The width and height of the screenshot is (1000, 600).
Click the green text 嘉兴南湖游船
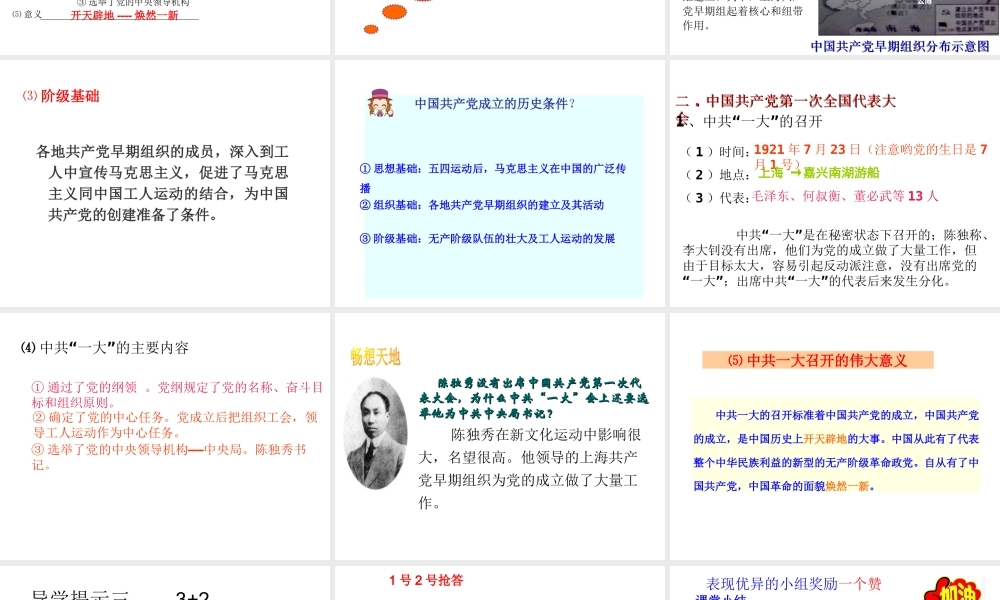tap(841, 172)
